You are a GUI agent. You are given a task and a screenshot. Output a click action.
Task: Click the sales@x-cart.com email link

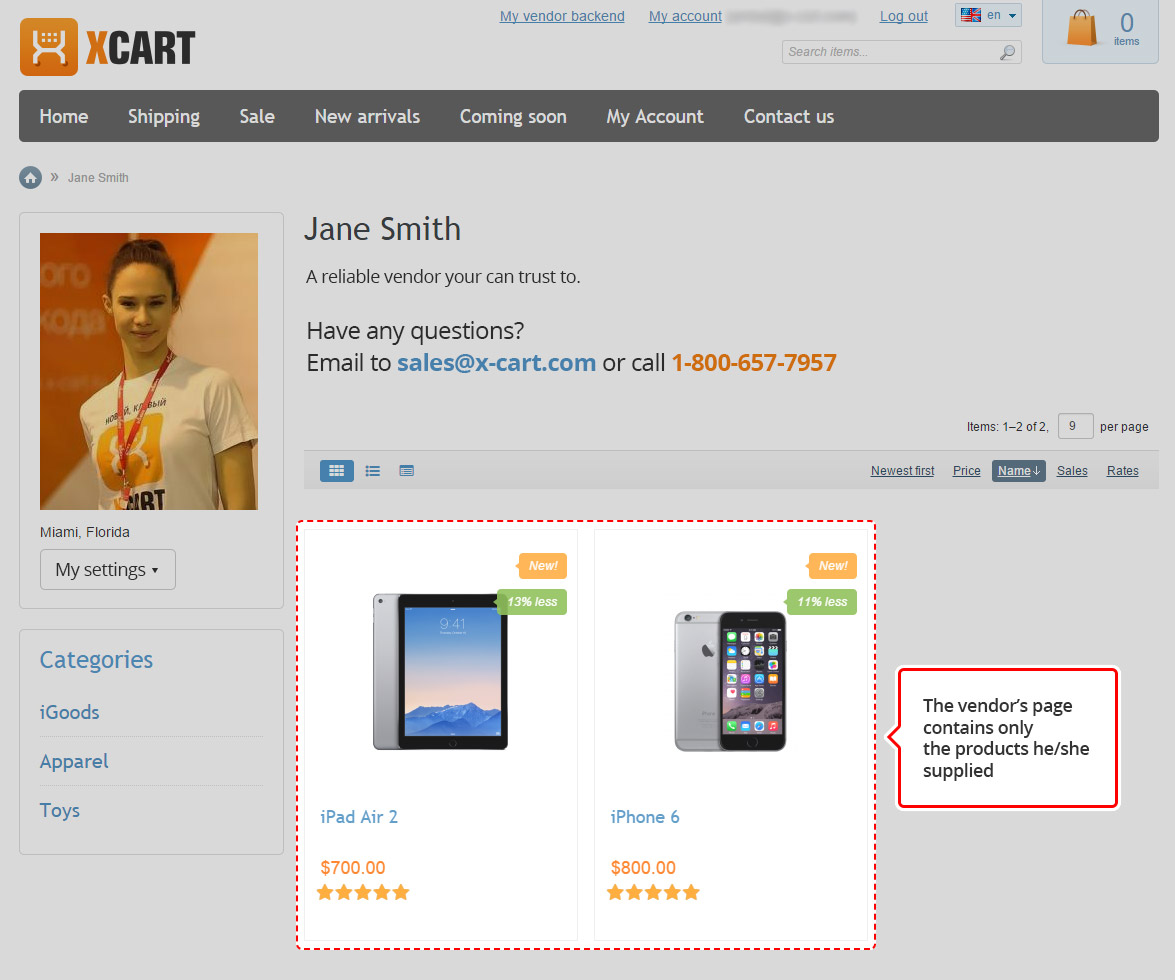point(496,363)
